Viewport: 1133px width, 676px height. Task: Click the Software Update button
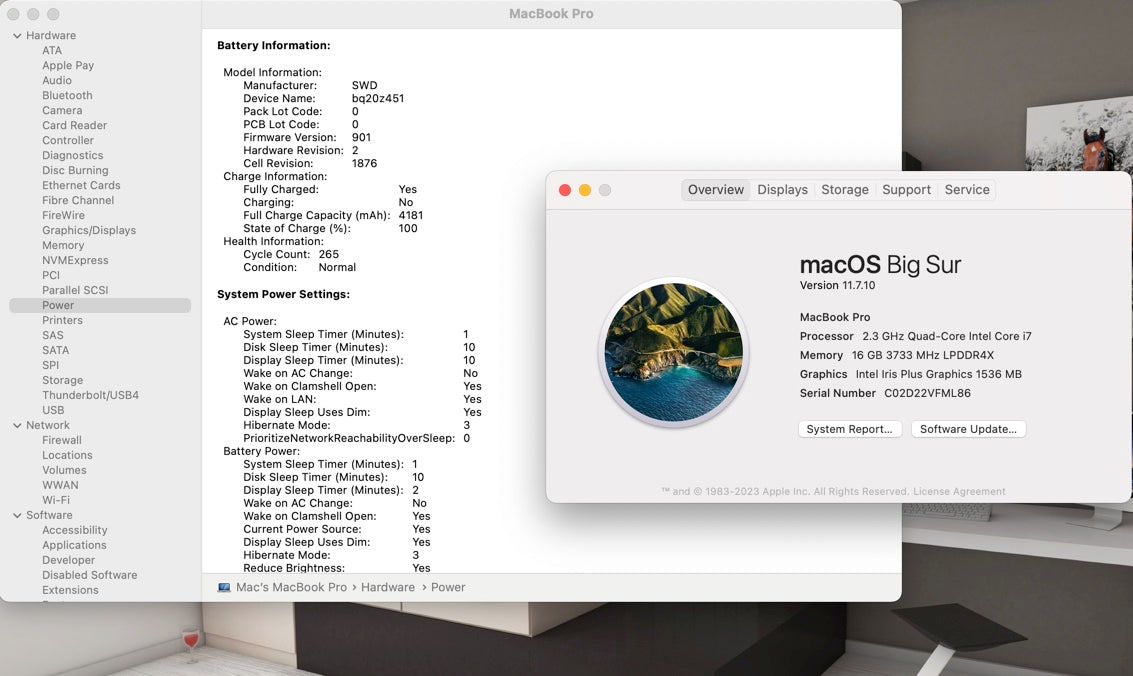click(x=968, y=429)
